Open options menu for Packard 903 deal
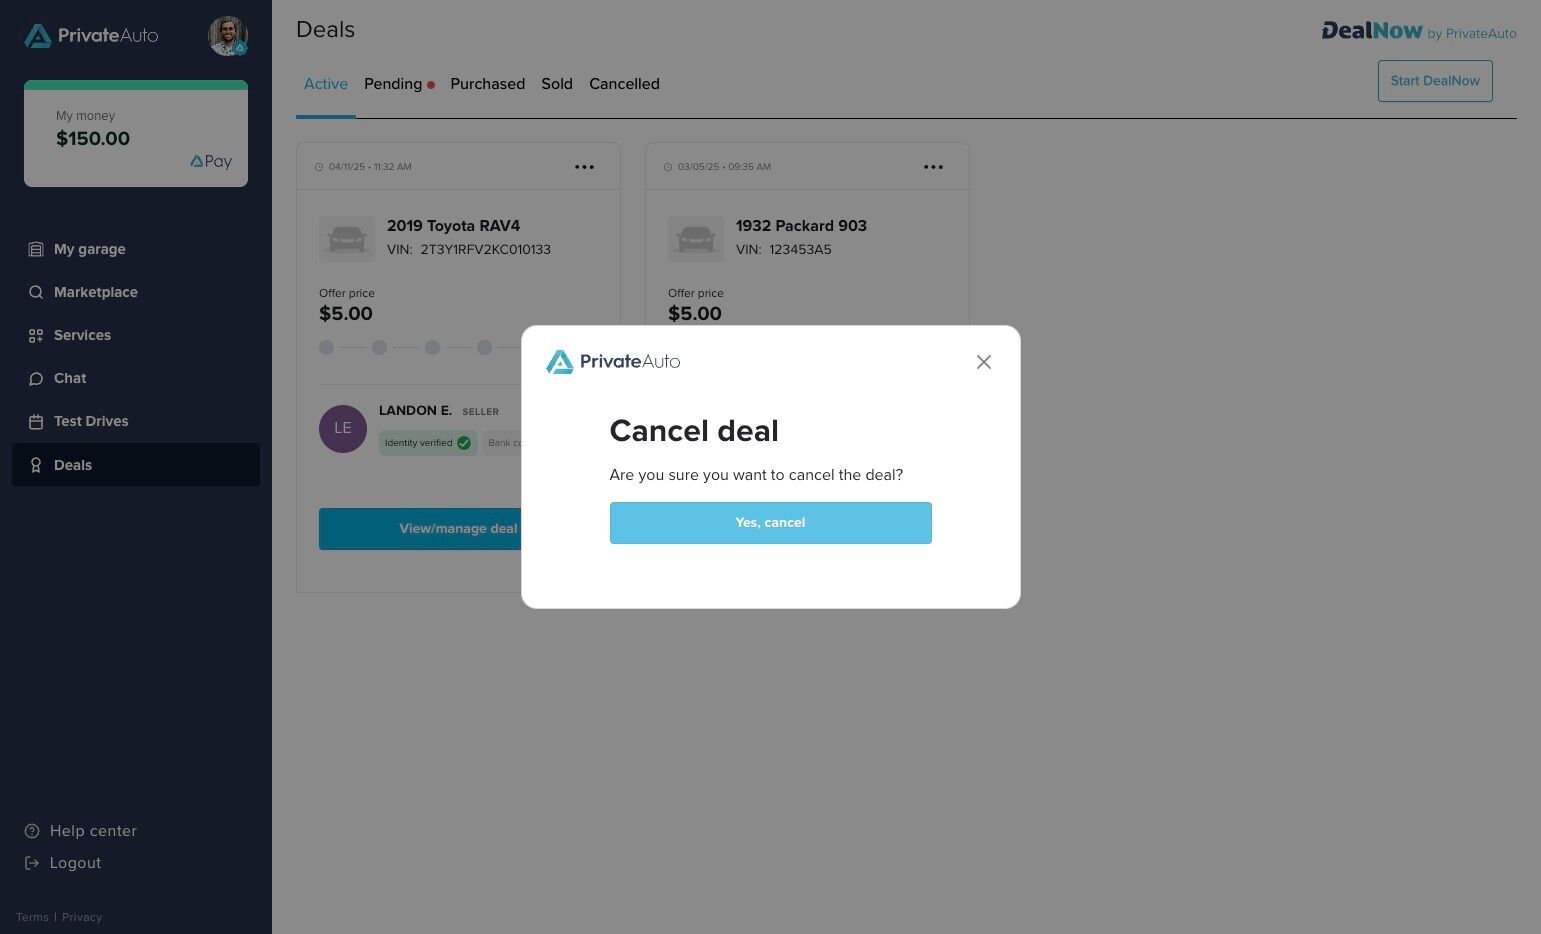Screen dimensions: 1541x934 tap(933, 167)
